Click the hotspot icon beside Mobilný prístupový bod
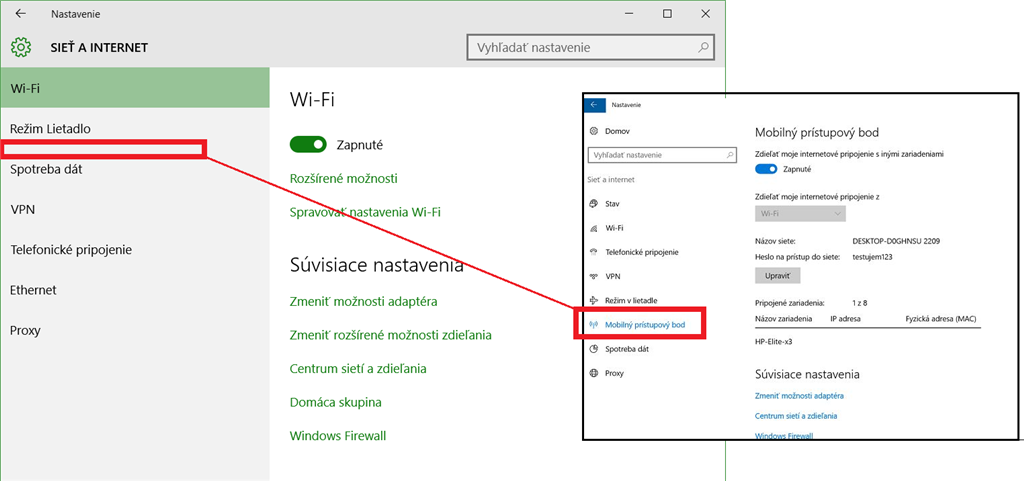Screen dimensions: 1024x481 pos(594,324)
